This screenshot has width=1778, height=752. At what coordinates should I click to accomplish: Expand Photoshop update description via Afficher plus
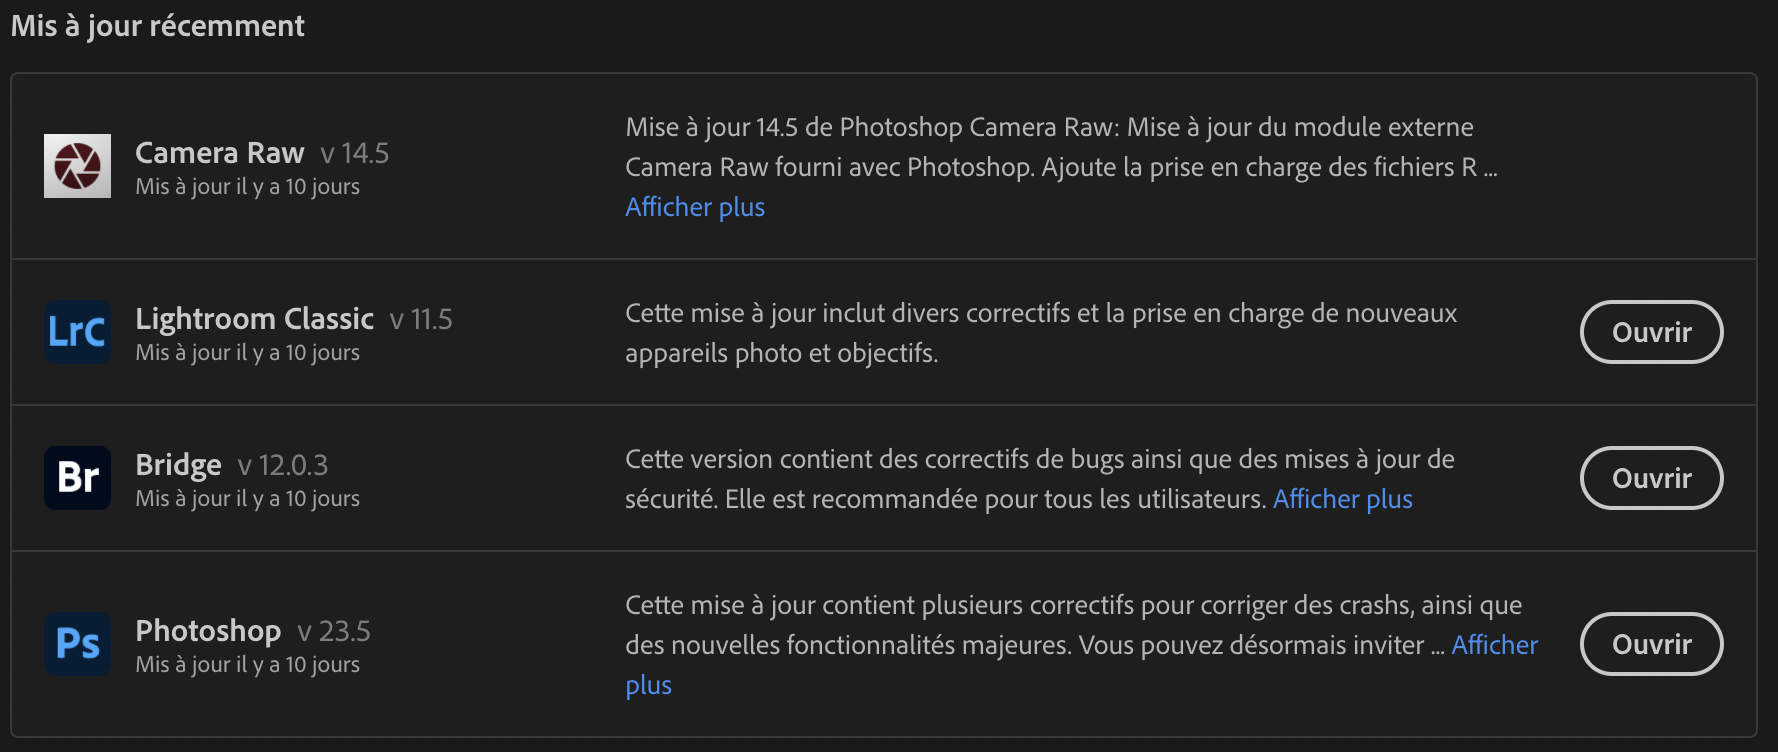1494,645
